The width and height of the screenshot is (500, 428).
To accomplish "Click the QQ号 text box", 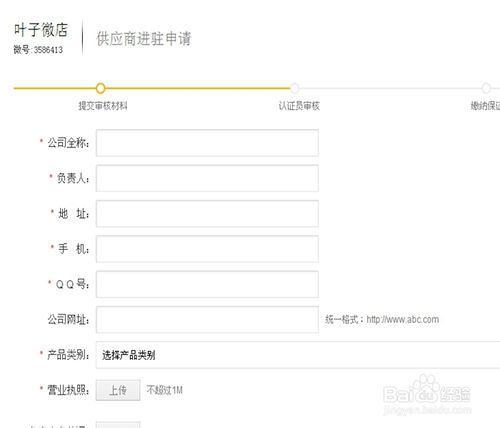I will coord(207,284).
